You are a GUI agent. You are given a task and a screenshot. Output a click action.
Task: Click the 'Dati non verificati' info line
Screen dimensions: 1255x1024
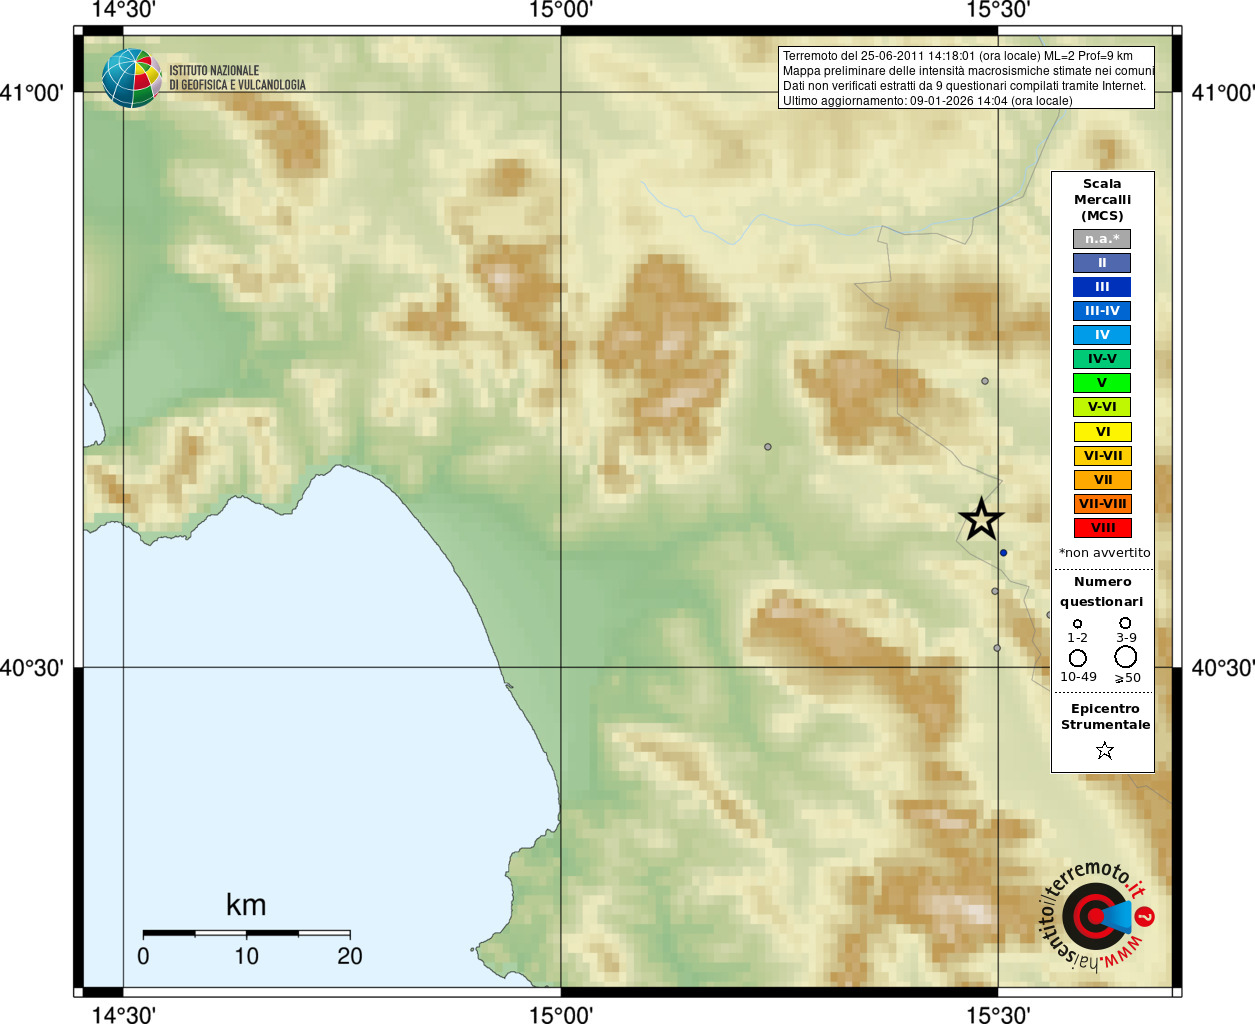coord(964,86)
